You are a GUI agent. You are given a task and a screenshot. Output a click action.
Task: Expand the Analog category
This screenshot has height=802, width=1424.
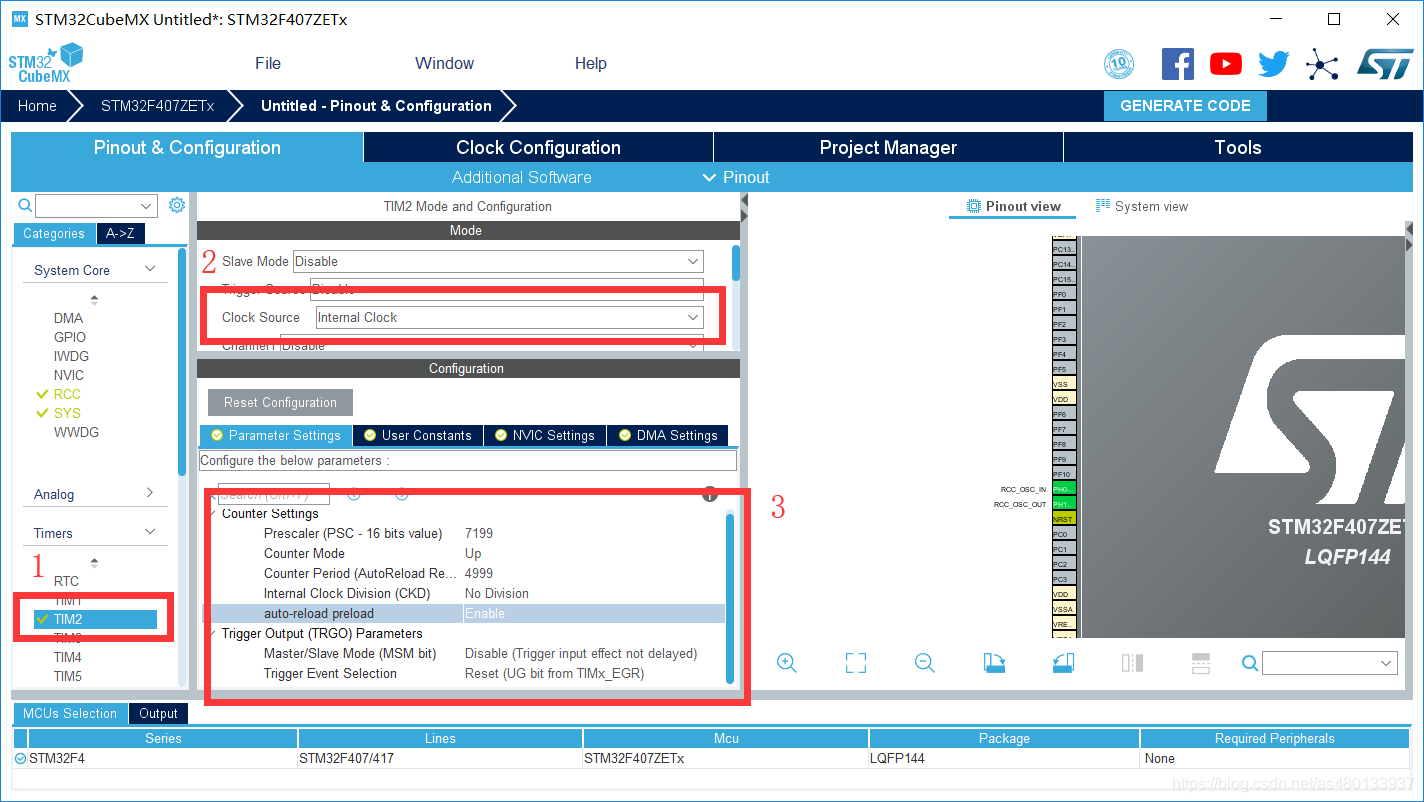tap(150, 493)
